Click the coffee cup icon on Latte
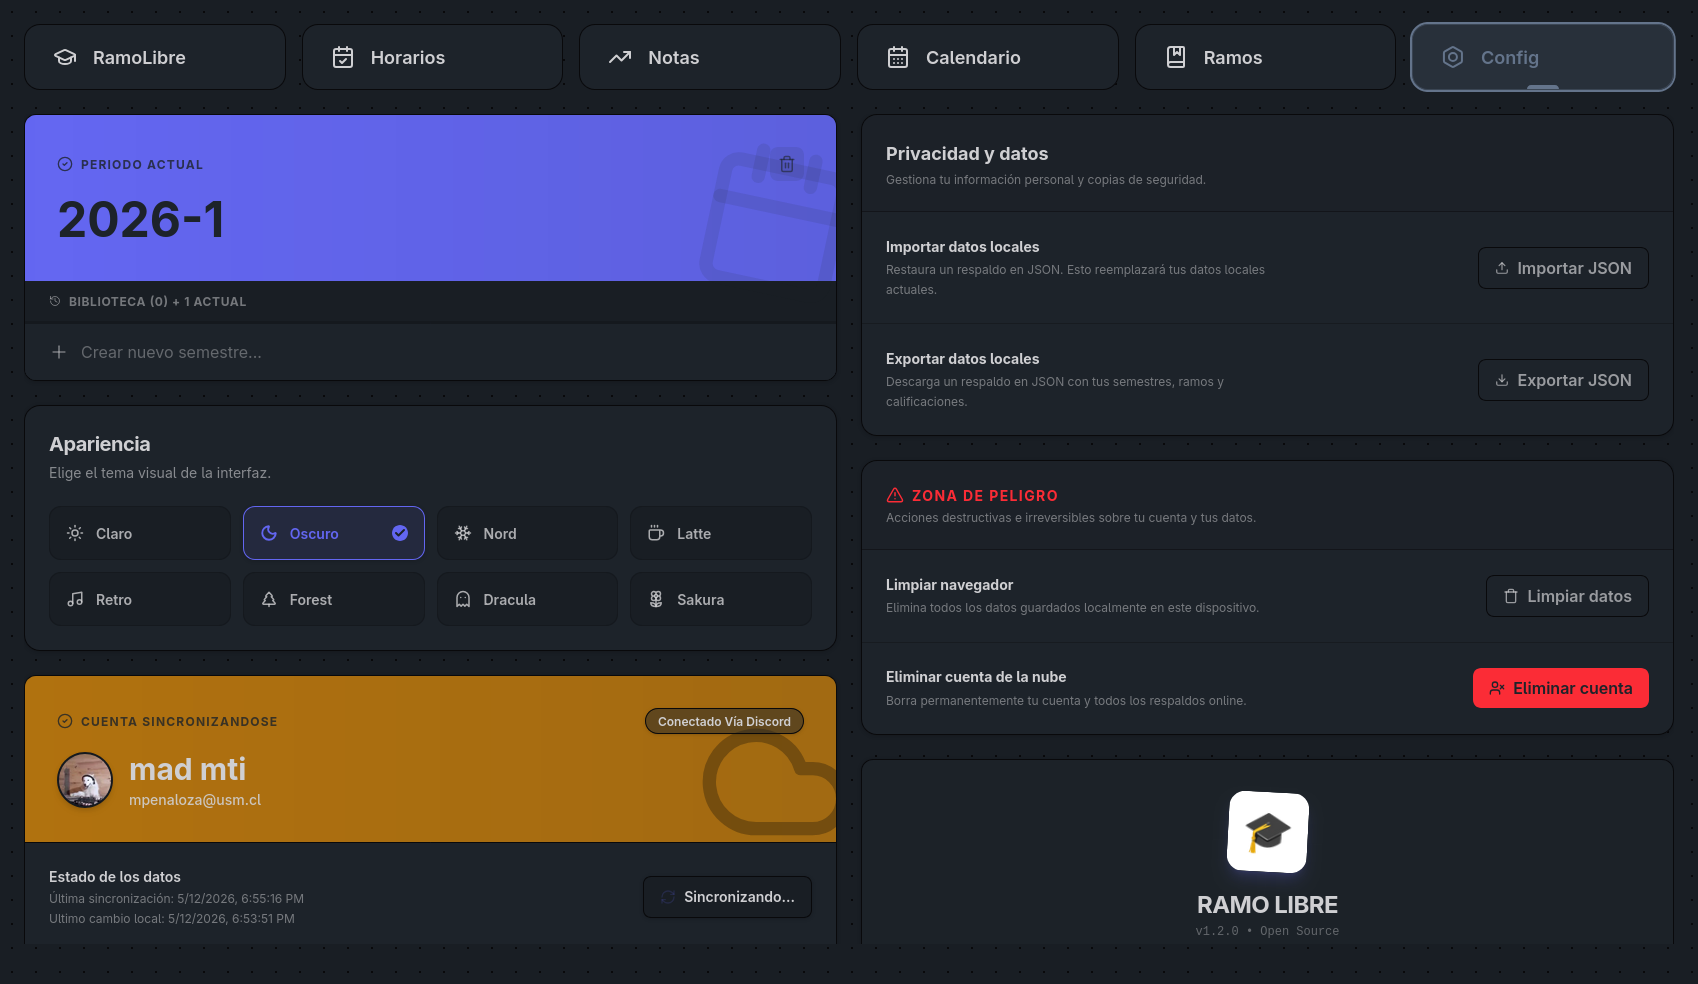1698x984 pixels. click(656, 533)
